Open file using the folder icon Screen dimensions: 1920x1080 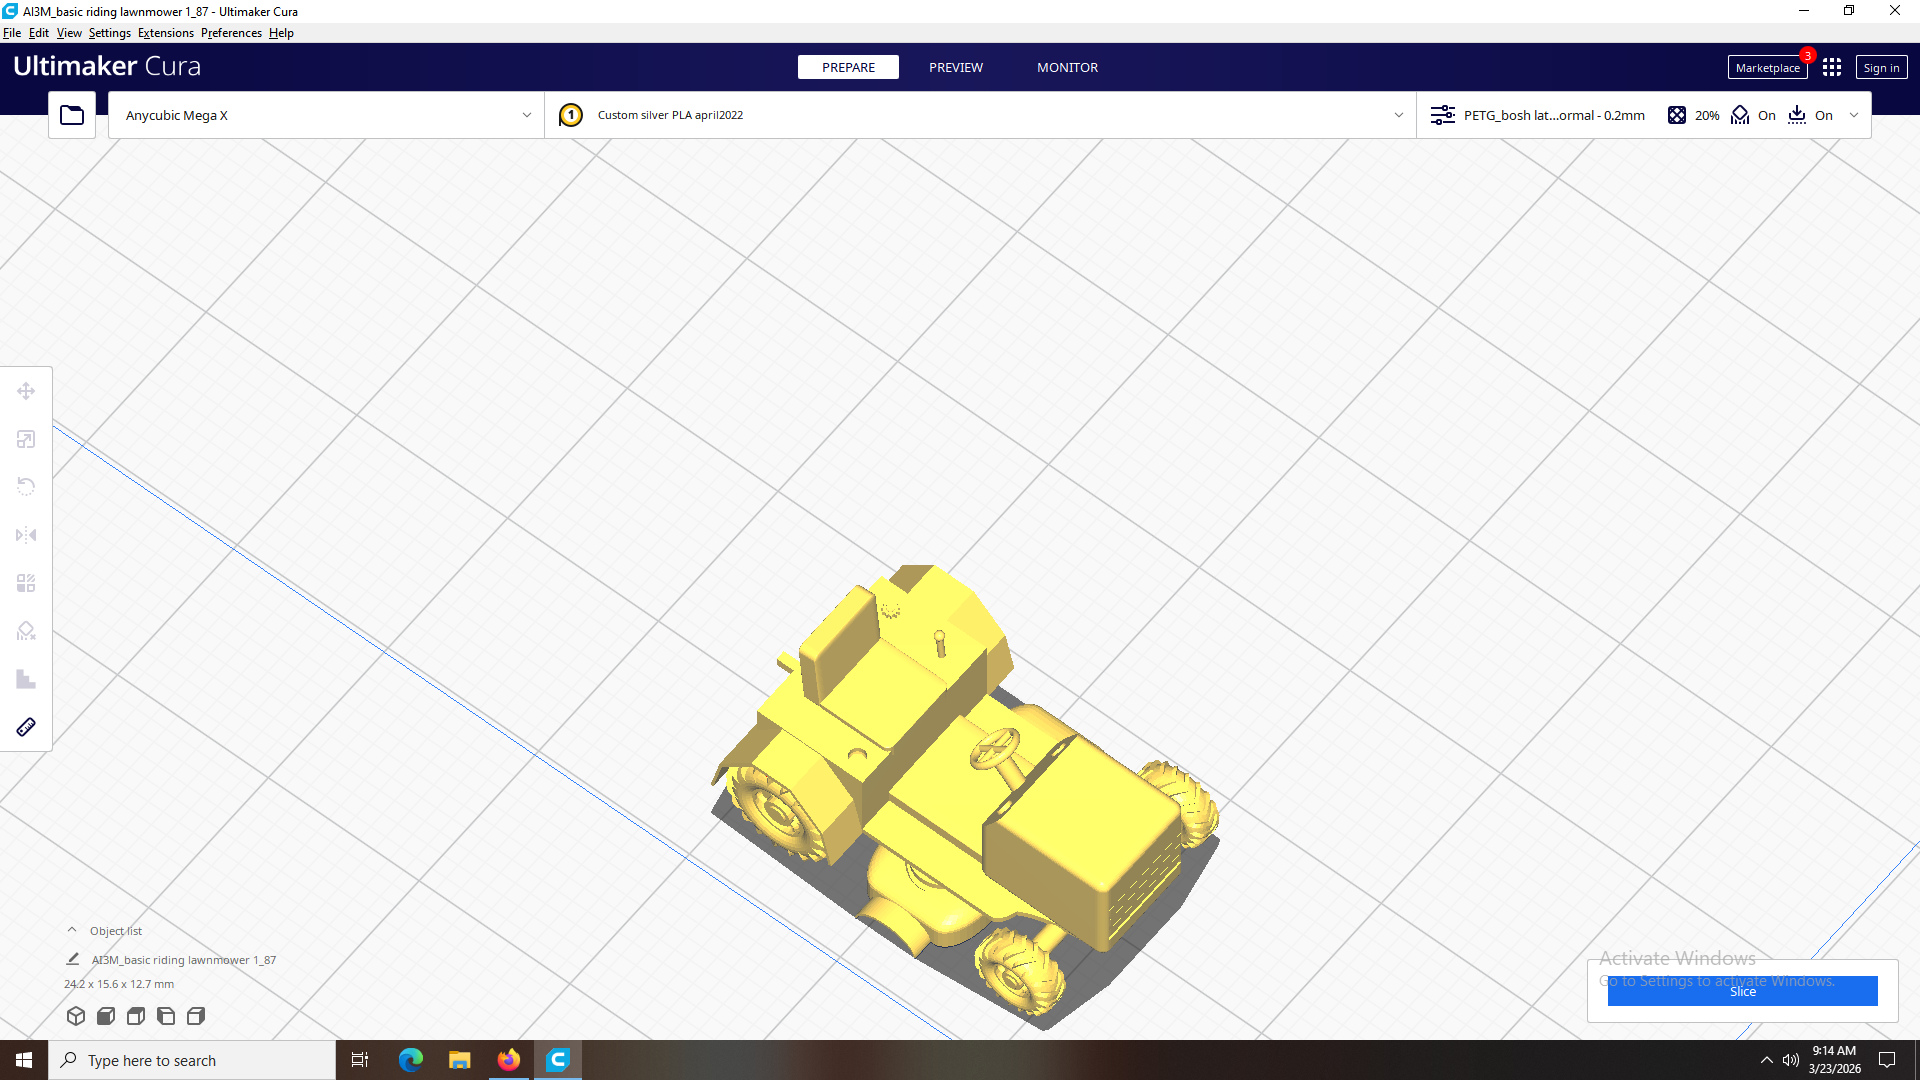click(72, 115)
